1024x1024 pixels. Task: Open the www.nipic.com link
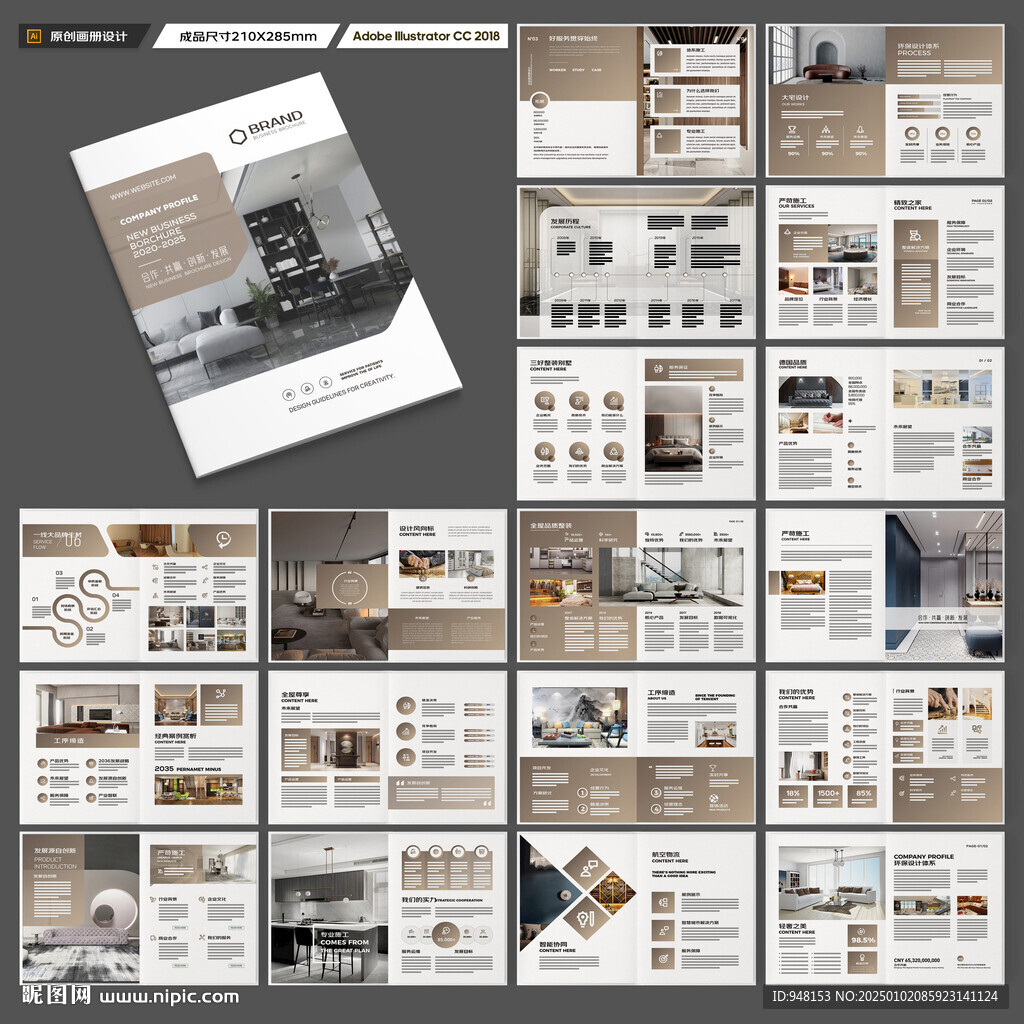click(x=169, y=997)
